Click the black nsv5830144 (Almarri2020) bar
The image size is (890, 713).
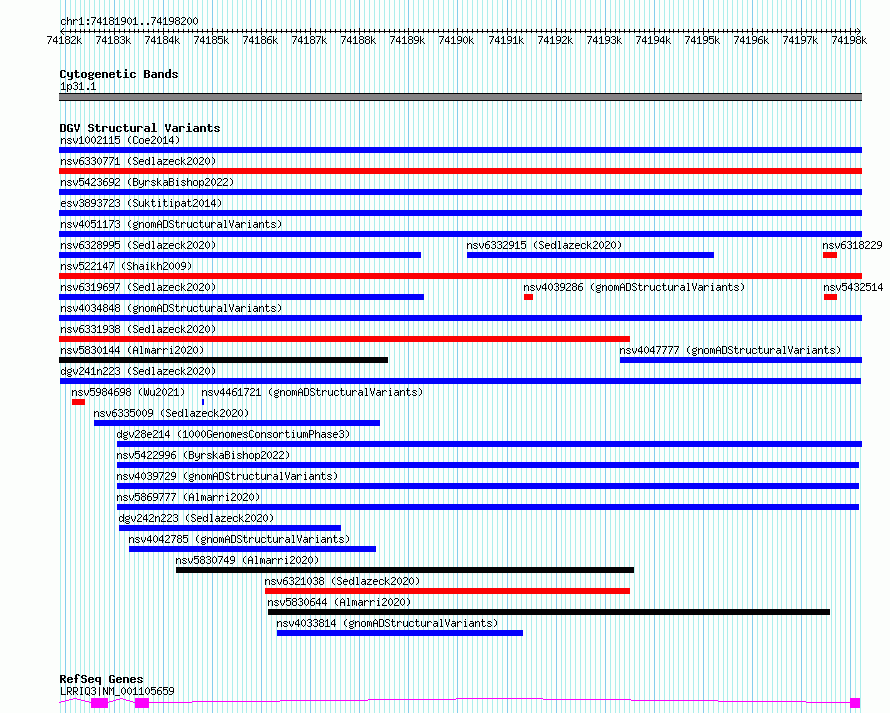(224, 360)
